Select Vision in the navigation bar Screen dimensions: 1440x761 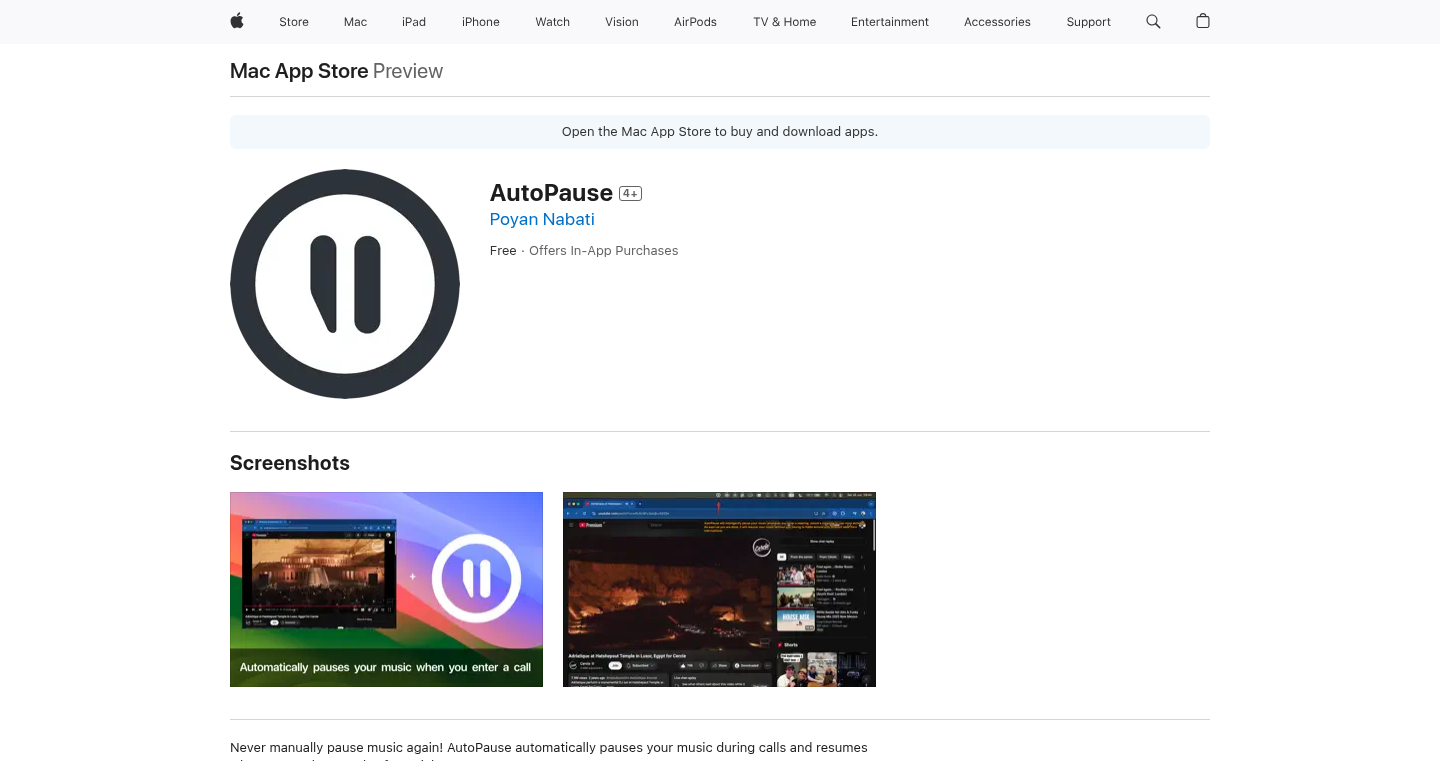(x=622, y=22)
